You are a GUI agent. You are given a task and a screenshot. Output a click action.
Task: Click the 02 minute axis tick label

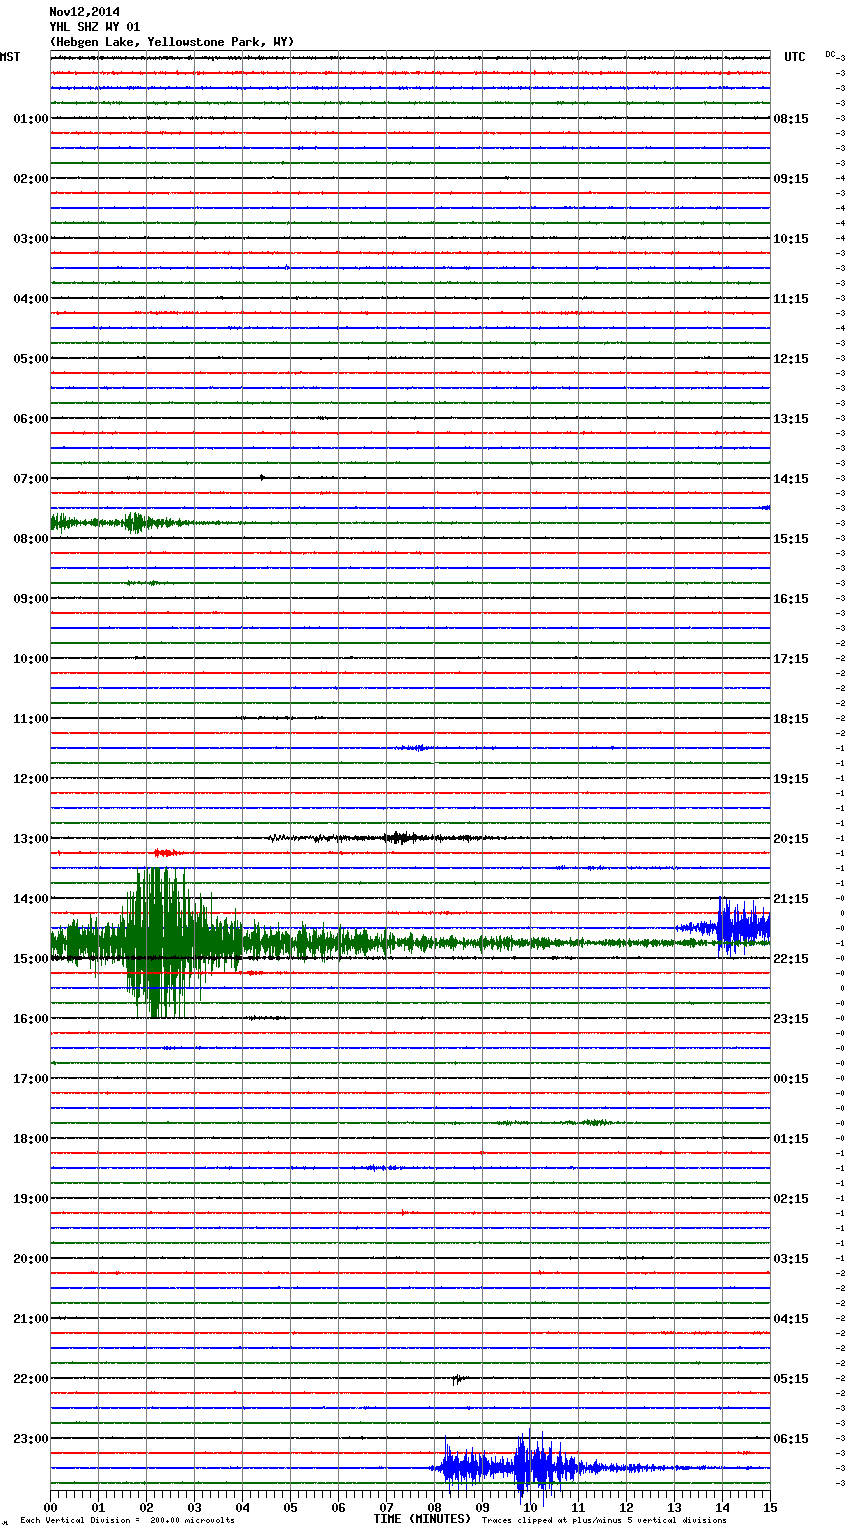147,1507
